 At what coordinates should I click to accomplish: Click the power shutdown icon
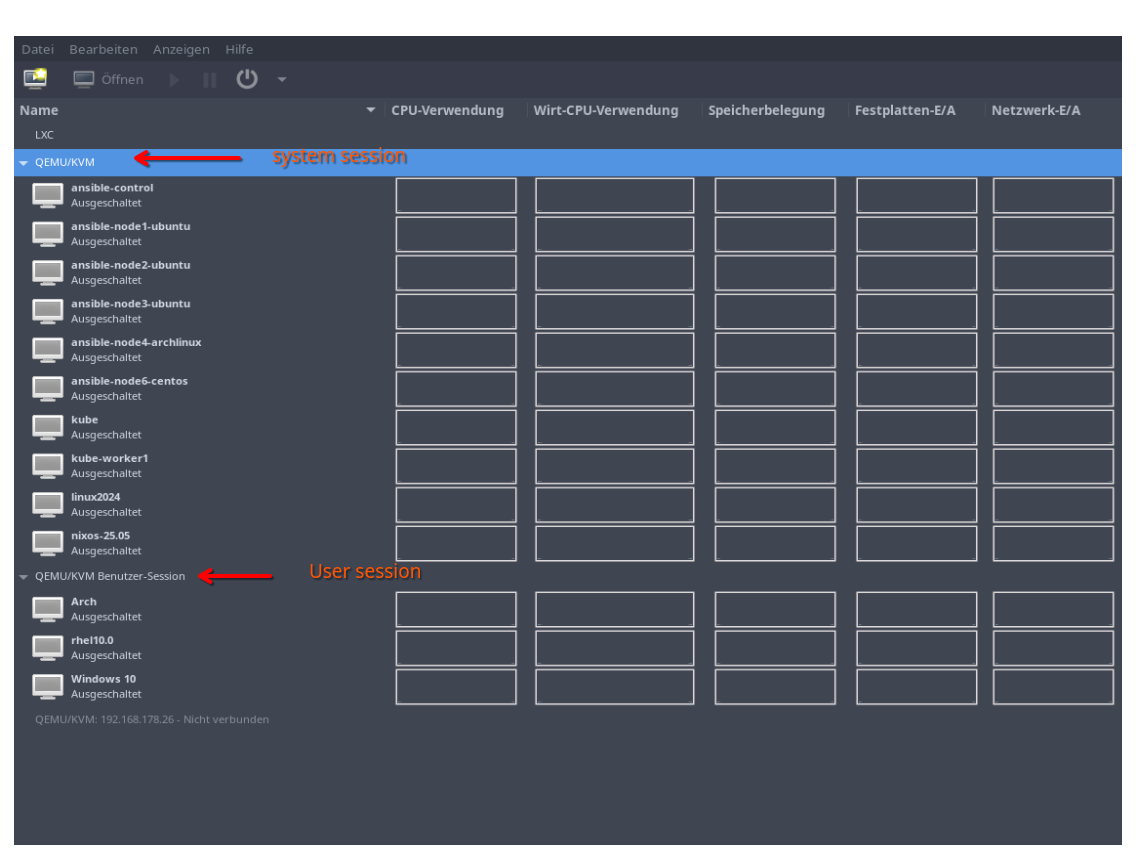(x=247, y=79)
